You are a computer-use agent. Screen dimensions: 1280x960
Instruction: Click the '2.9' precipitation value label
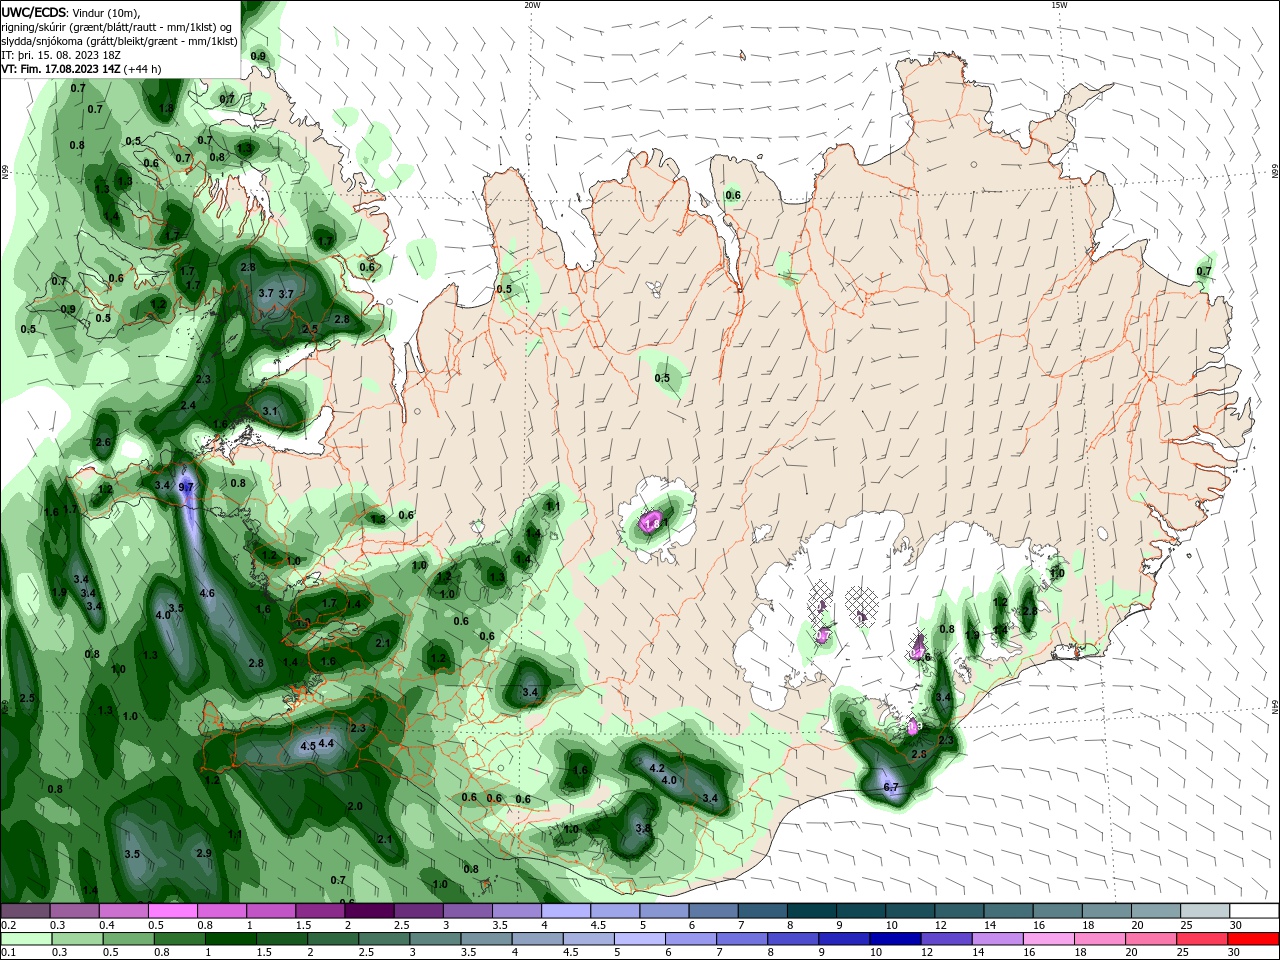pyautogui.click(x=204, y=853)
